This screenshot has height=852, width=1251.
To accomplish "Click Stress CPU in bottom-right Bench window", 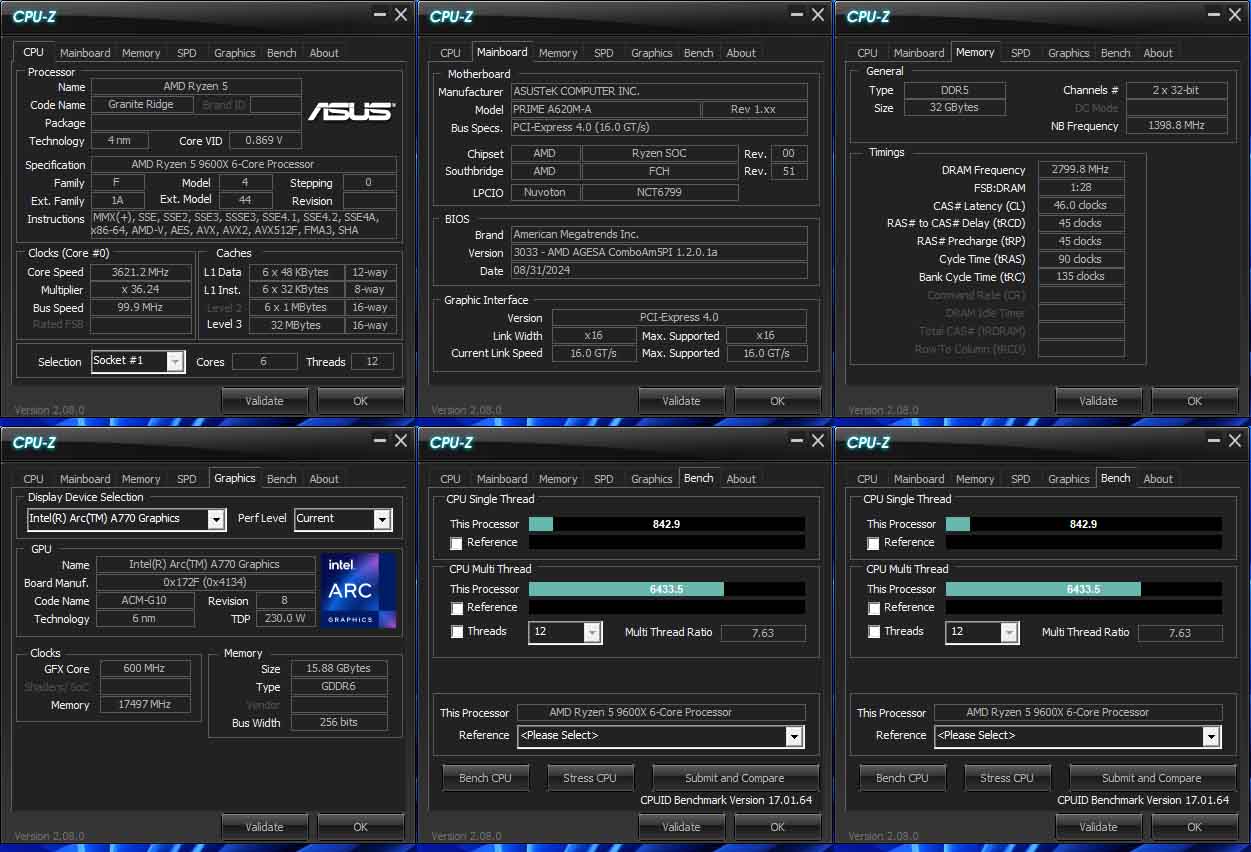I will [1007, 778].
